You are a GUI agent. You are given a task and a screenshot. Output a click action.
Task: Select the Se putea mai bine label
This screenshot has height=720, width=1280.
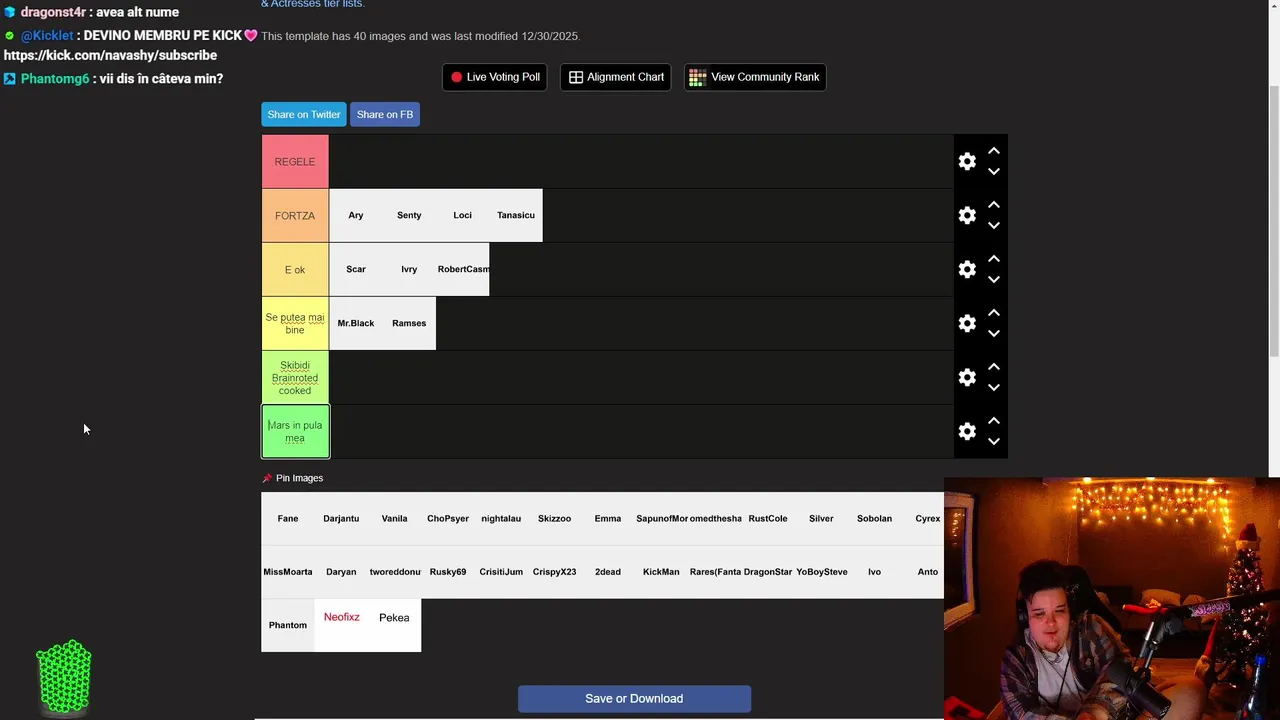click(x=295, y=323)
